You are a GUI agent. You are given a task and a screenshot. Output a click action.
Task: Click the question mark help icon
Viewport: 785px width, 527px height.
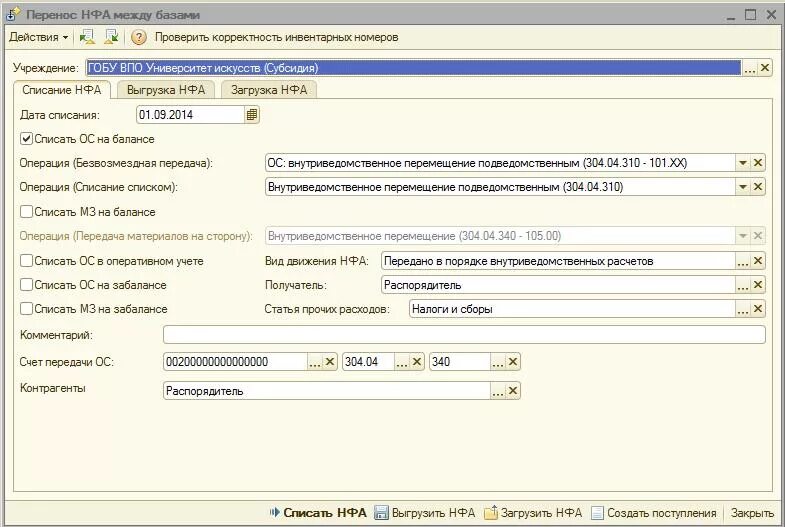pyautogui.click(x=139, y=37)
